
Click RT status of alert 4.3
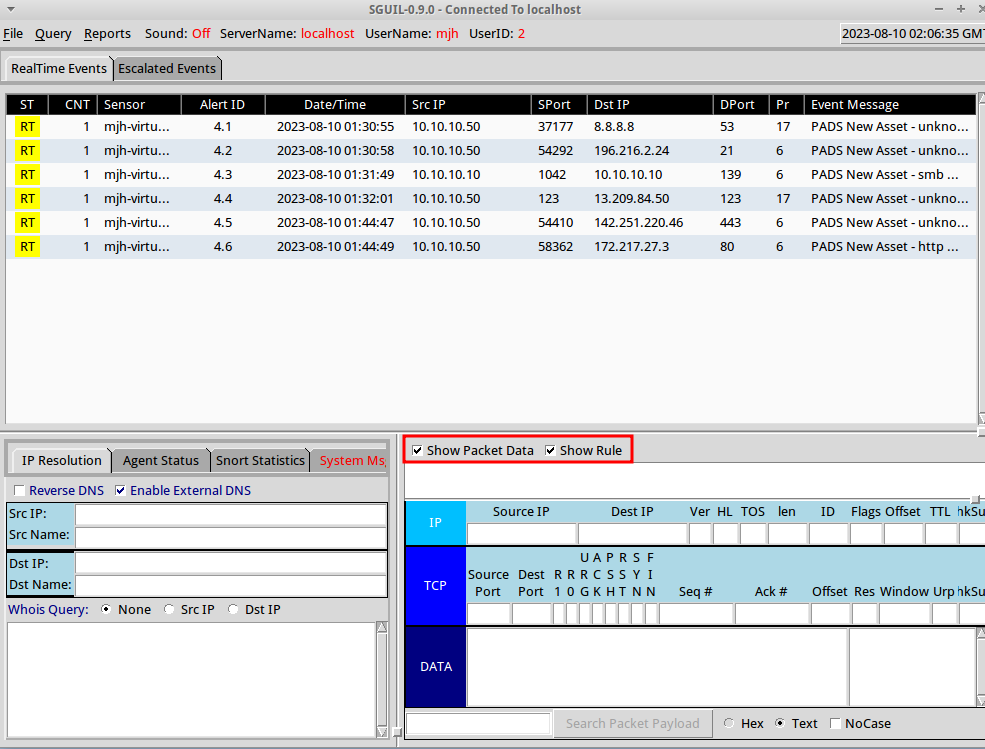pyautogui.click(x=27, y=175)
